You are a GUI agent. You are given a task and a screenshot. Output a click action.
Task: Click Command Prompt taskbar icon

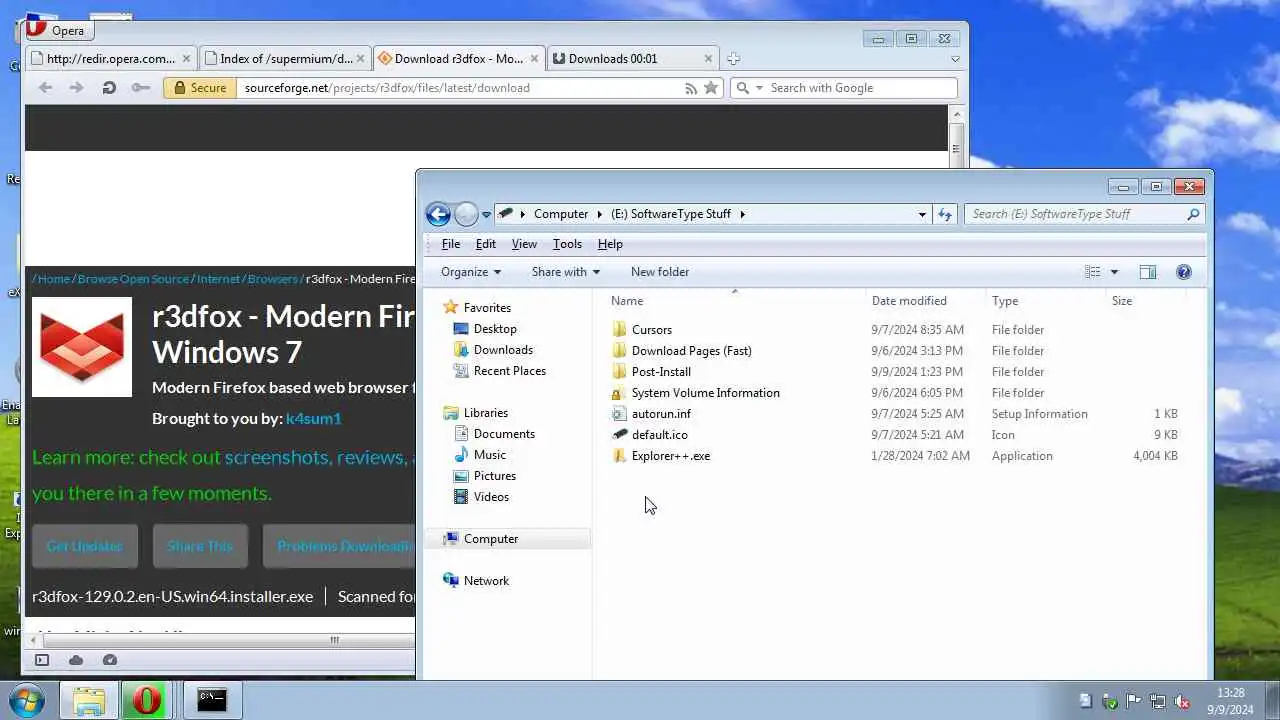(x=211, y=699)
